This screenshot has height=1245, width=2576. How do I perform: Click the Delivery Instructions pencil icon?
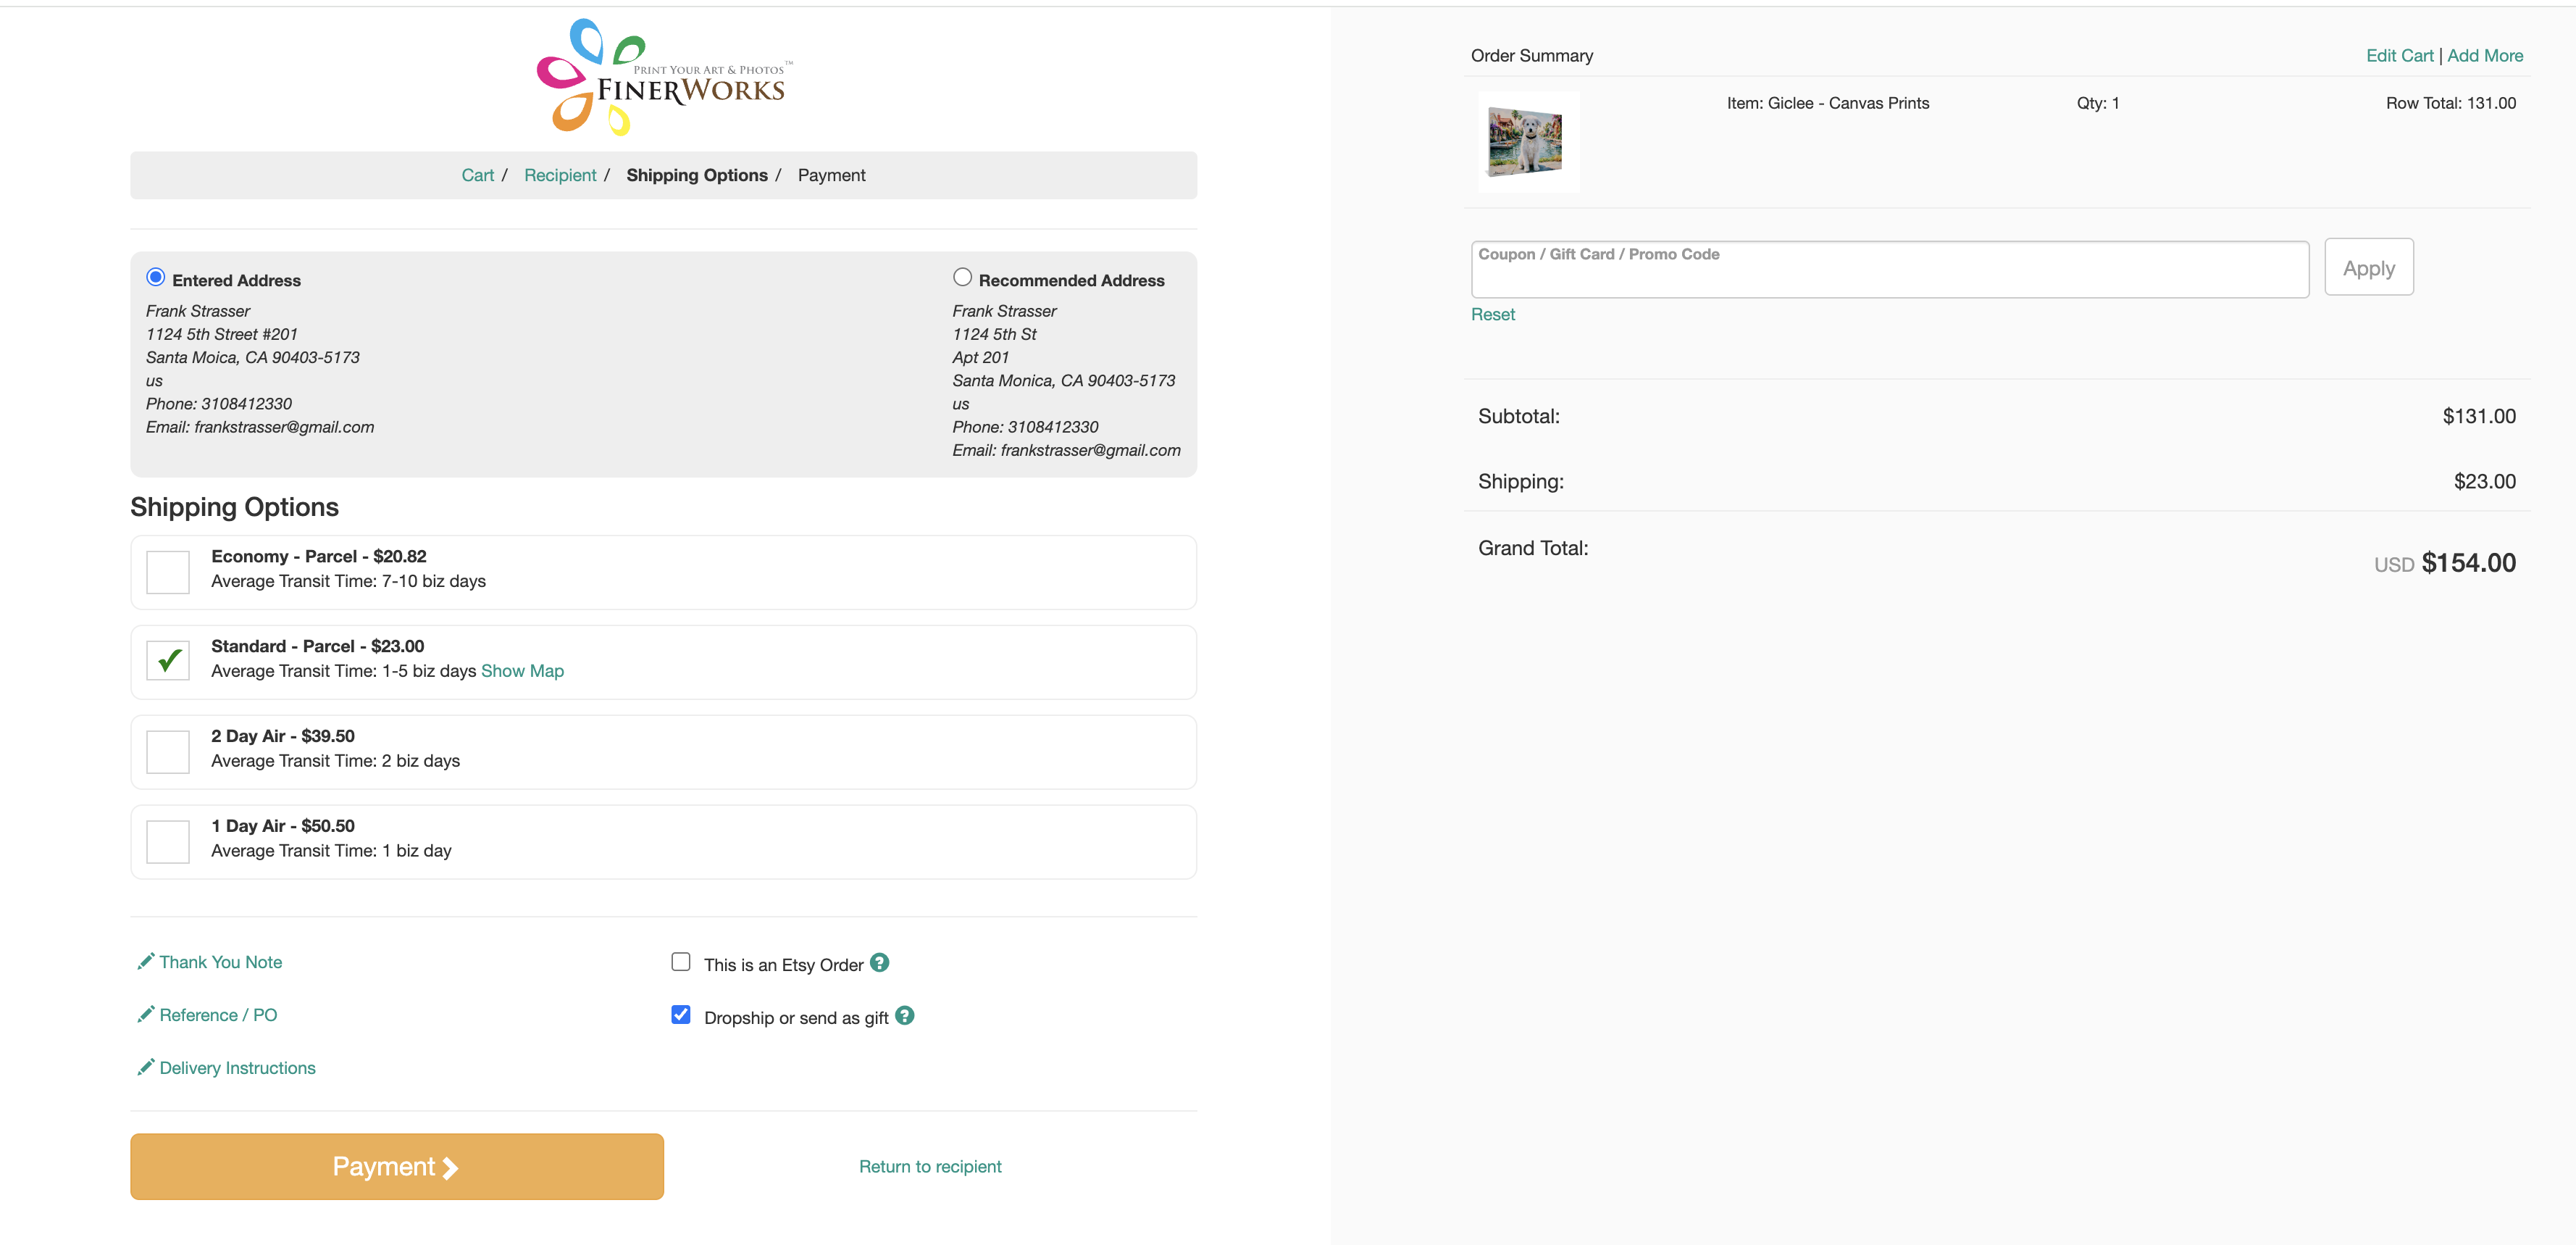[x=146, y=1067]
